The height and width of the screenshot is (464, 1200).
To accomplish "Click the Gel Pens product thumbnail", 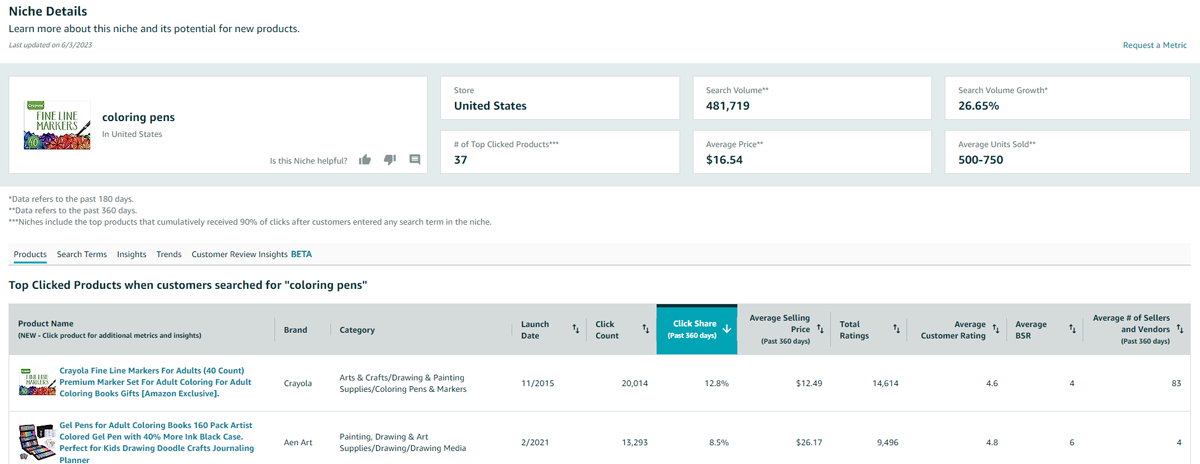I will (x=36, y=440).
